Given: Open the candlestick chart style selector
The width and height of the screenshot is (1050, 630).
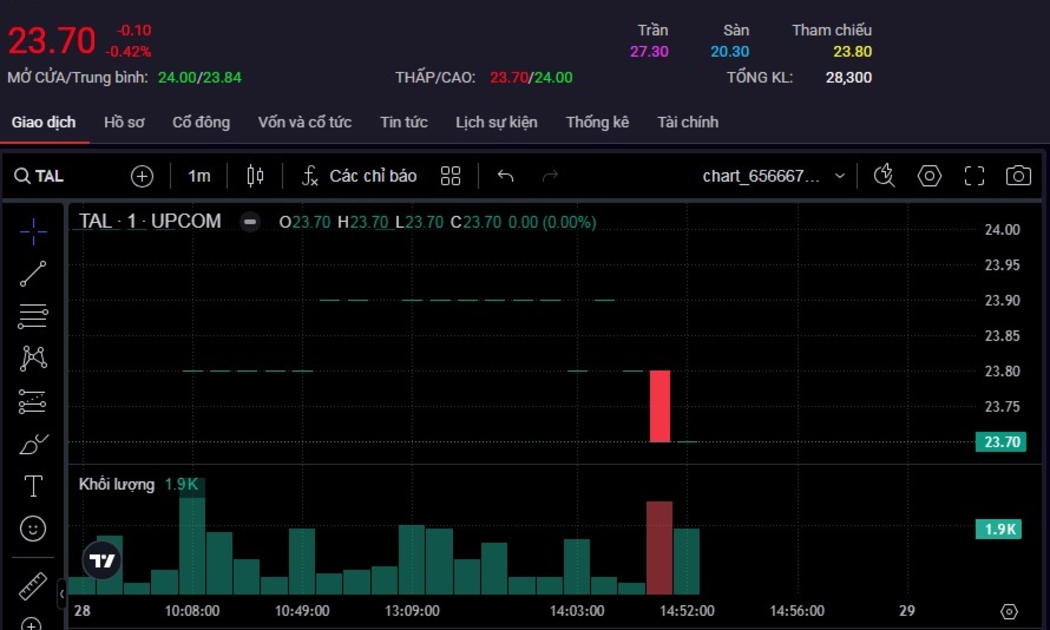Looking at the screenshot, I should pyautogui.click(x=255, y=176).
